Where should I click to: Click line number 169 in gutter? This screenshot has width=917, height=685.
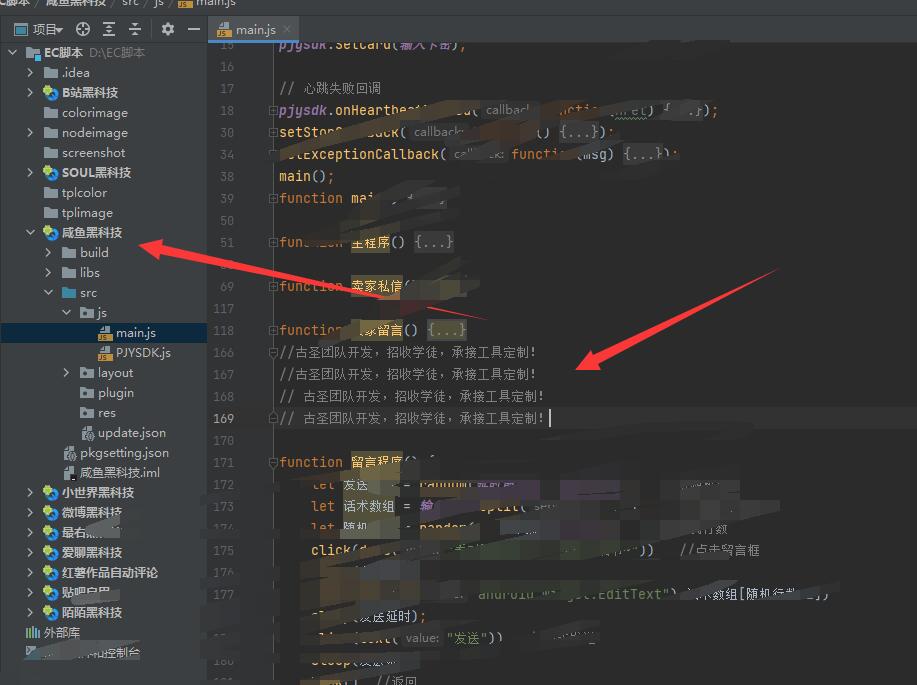coord(223,419)
